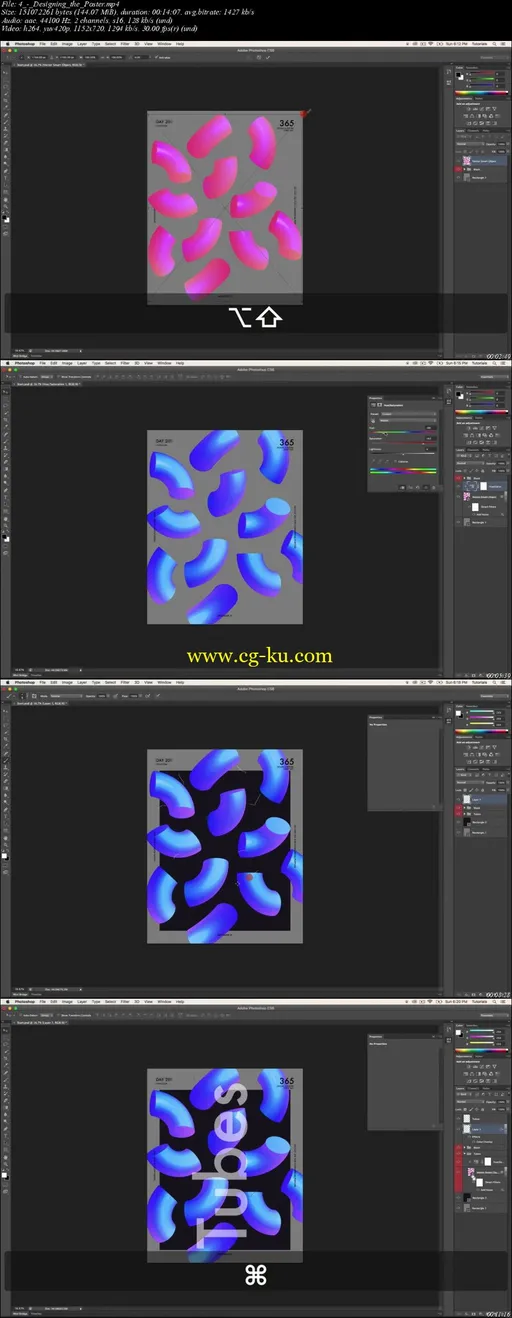This screenshot has height=1318, width=512.
Task: Switch to Swatches tab in black-background frame
Action: pyautogui.click(x=472, y=706)
